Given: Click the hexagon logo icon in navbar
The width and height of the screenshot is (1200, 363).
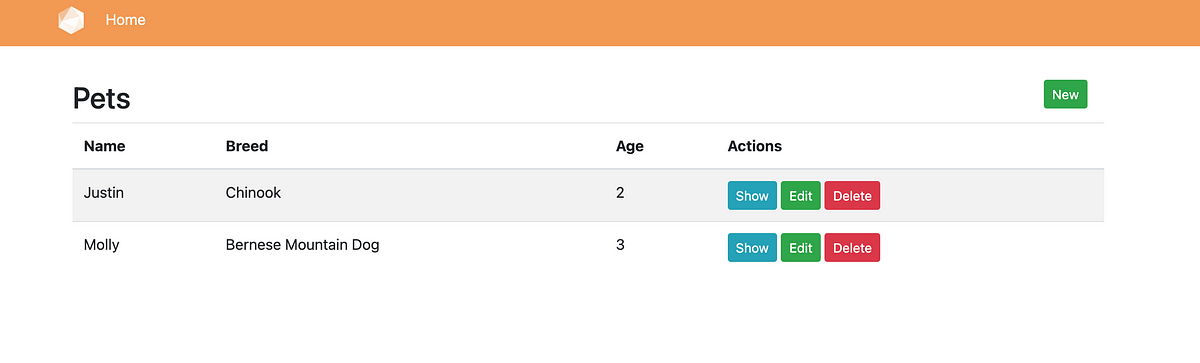Looking at the screenshot, I should [x=71, y=20].
